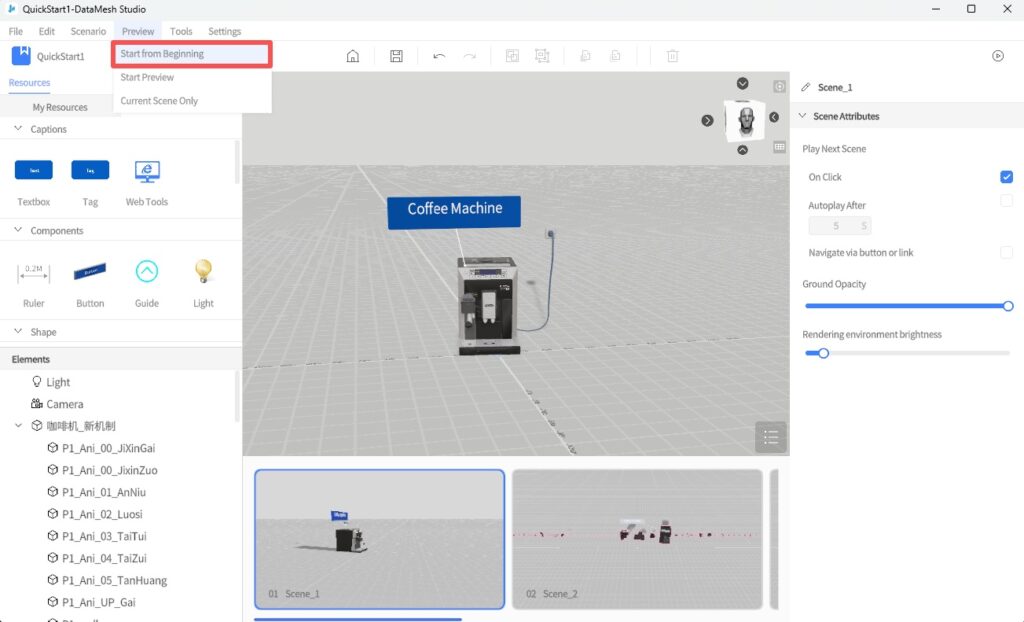Choose the Light bulb component
The height and width of the screenshot is (622, 1024).
point(203,272)
